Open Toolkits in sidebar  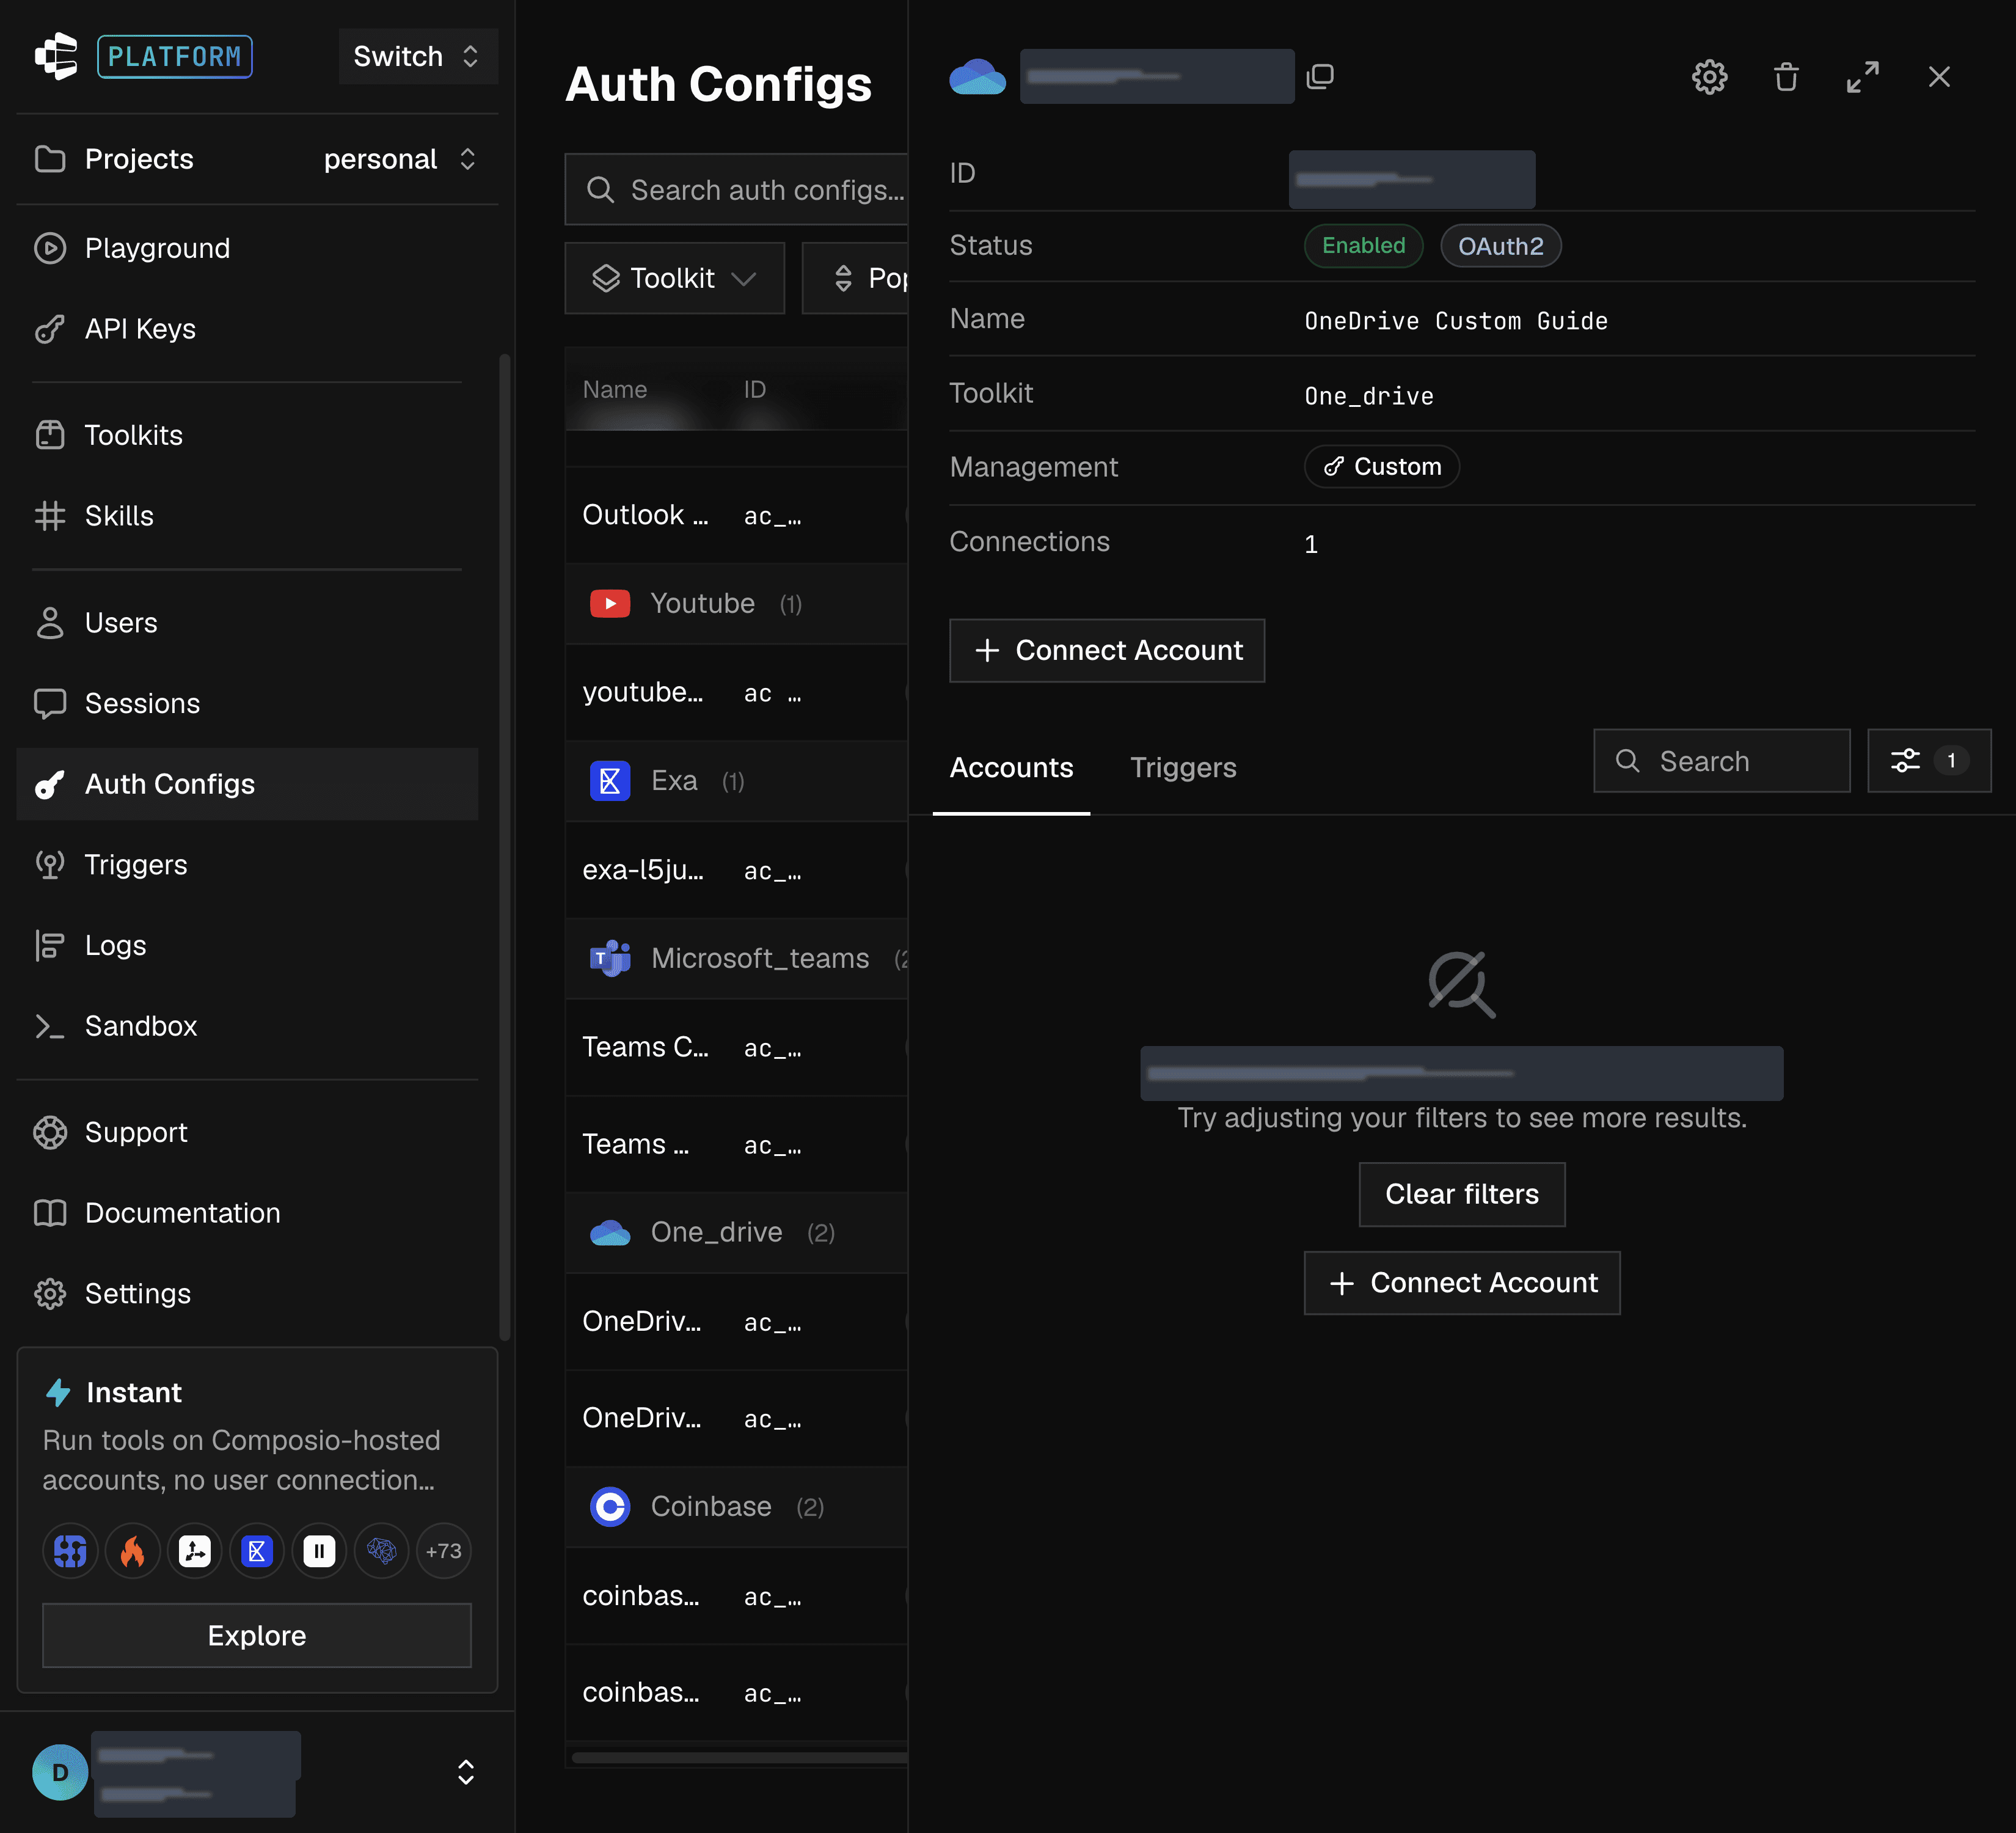(248, 435)
